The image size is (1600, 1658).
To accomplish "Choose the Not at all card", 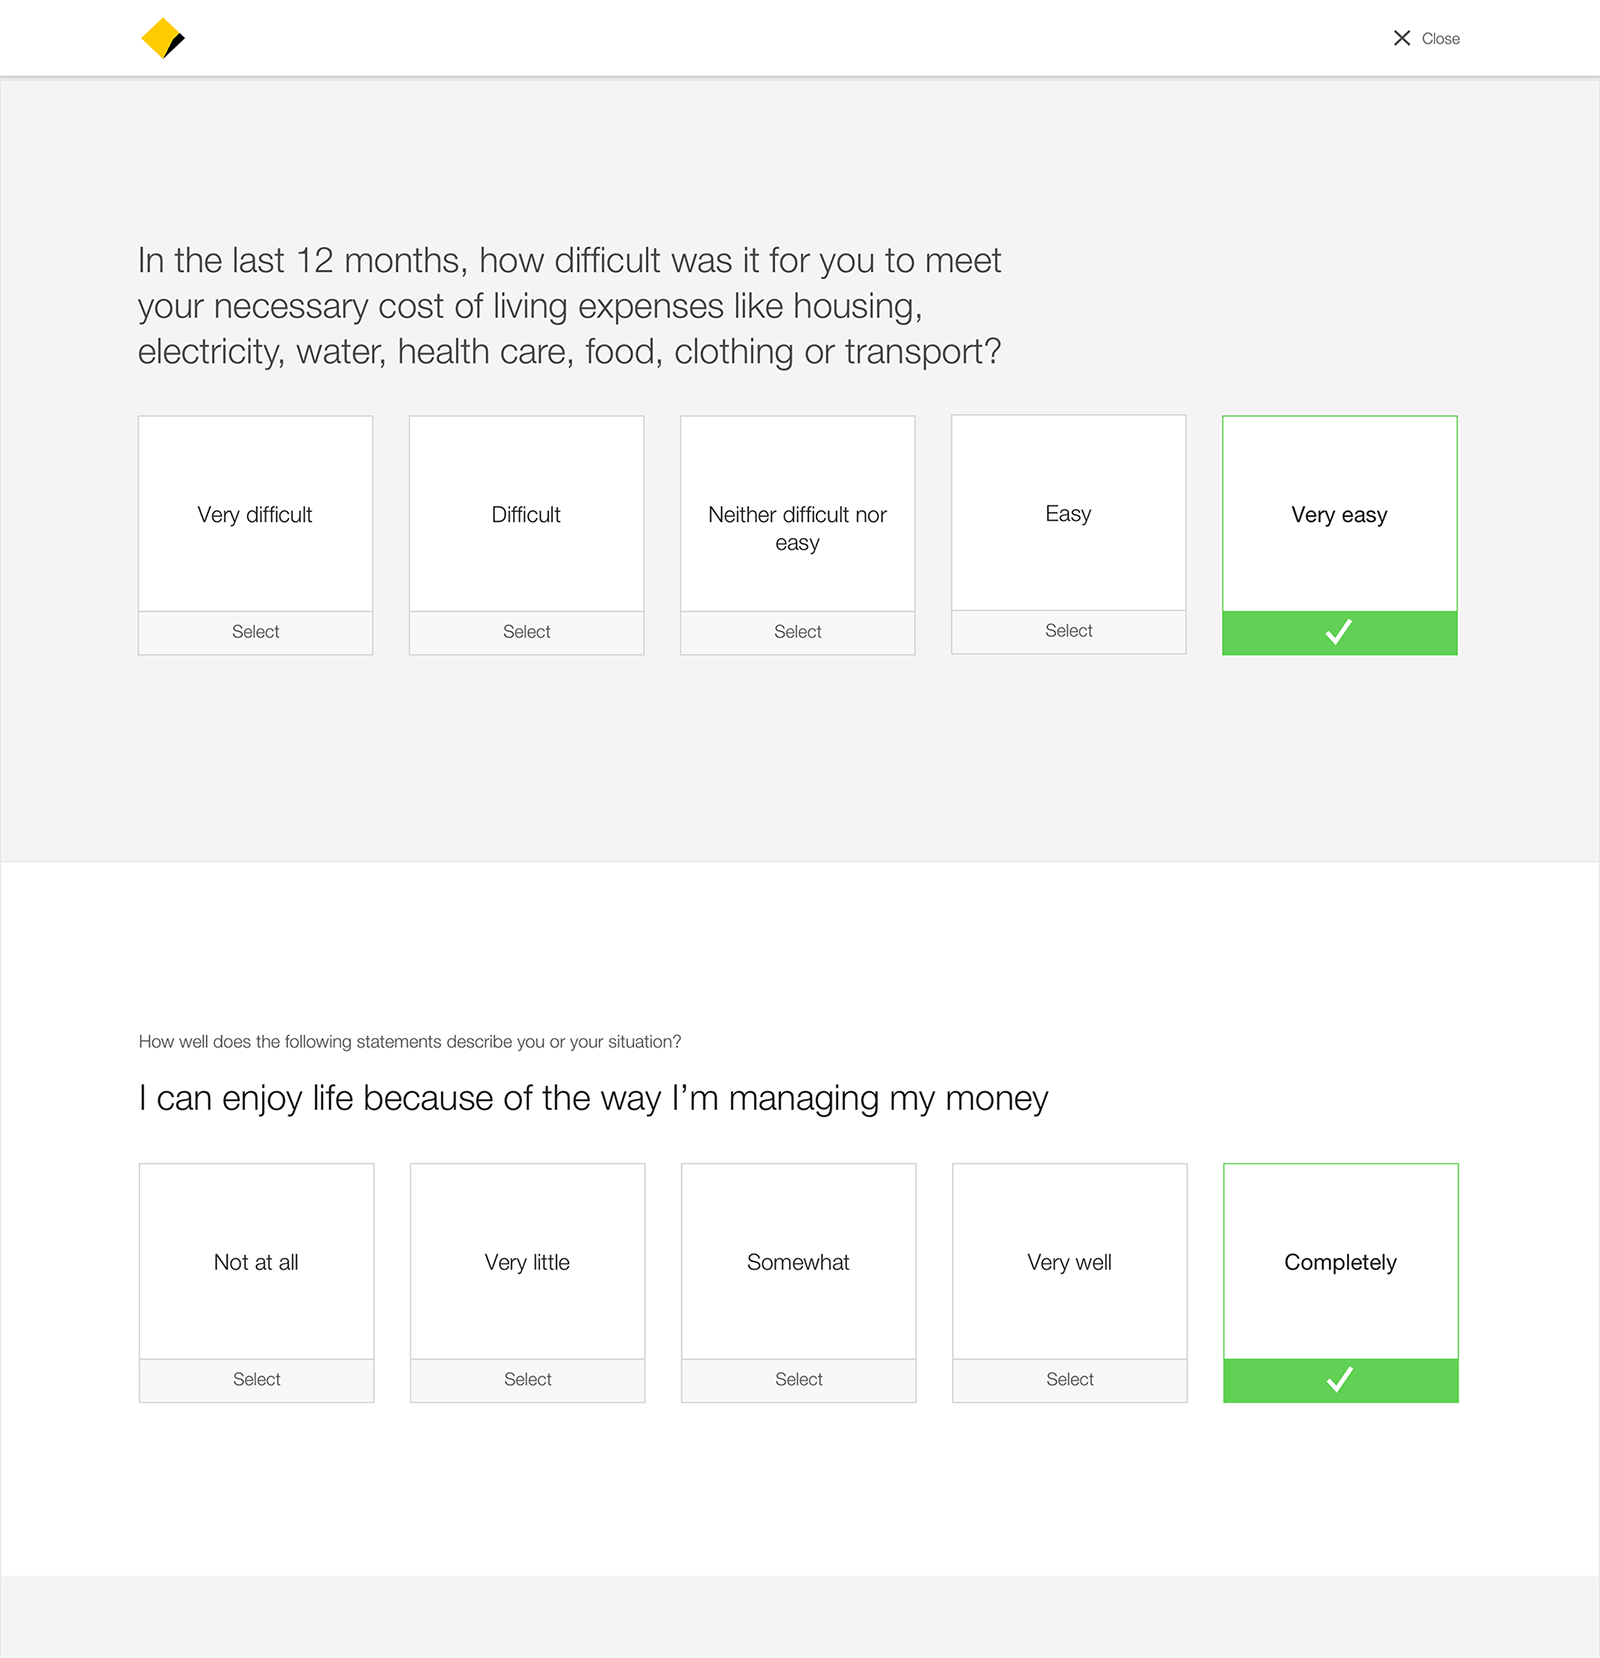I will coord(256,1262).
